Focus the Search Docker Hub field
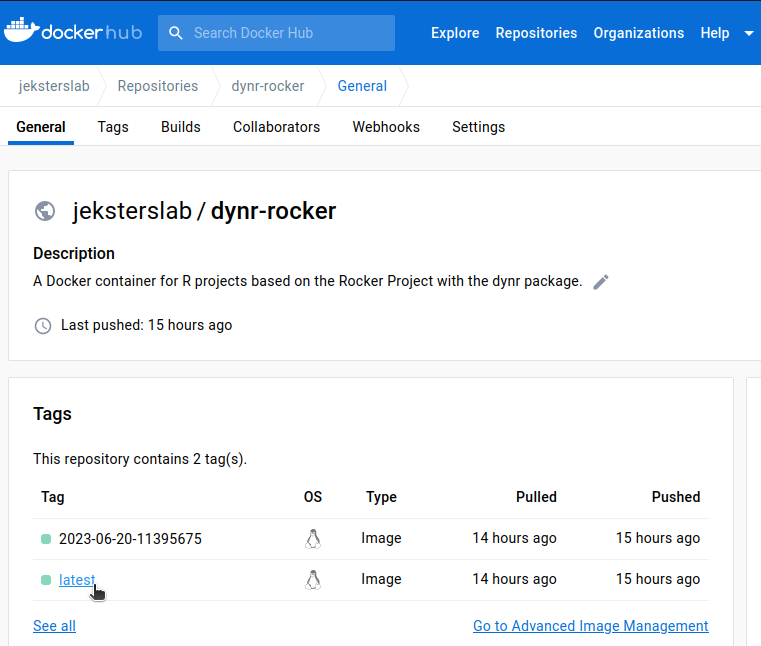The width and height of the screenshot is (761, 646). click(x=276, y=33)
